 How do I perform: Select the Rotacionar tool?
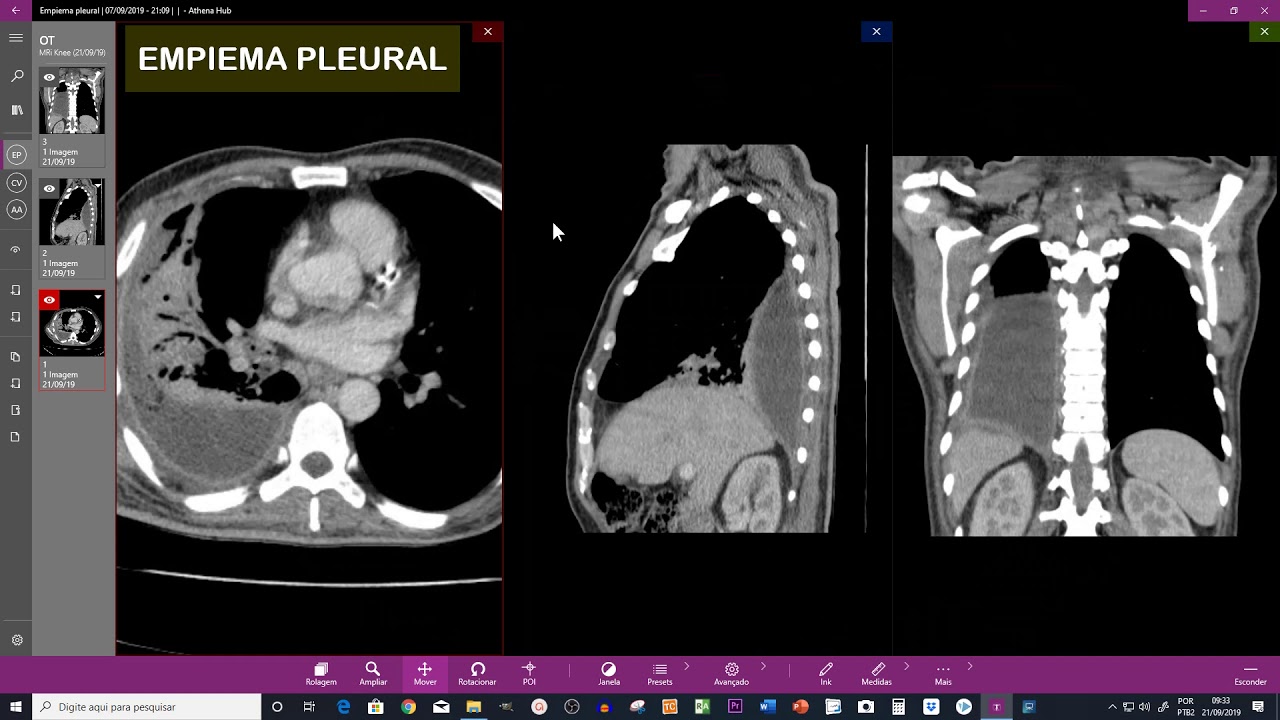point(477,673)
